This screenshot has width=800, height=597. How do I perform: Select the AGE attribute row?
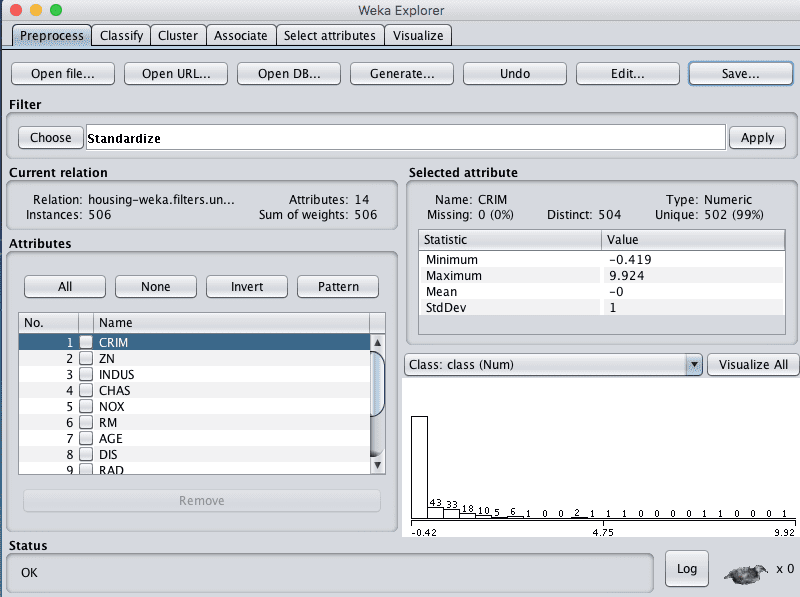click(194, 438)
